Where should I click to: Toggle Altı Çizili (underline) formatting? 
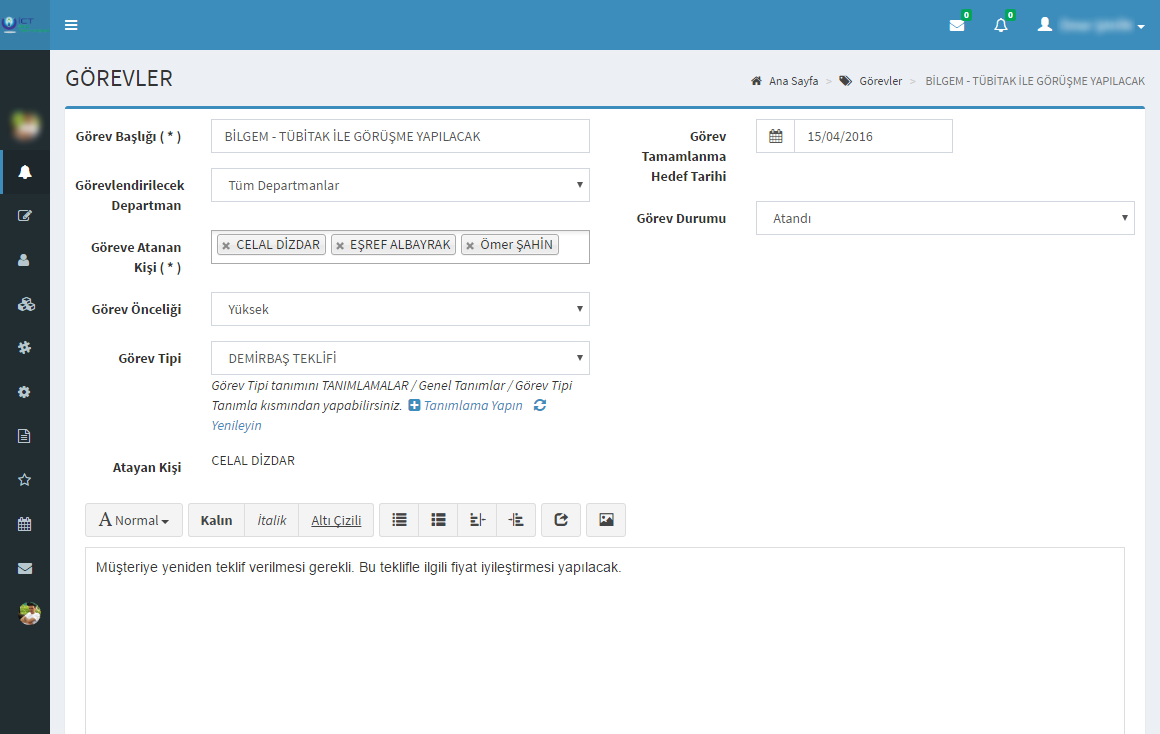pos(335,520)
